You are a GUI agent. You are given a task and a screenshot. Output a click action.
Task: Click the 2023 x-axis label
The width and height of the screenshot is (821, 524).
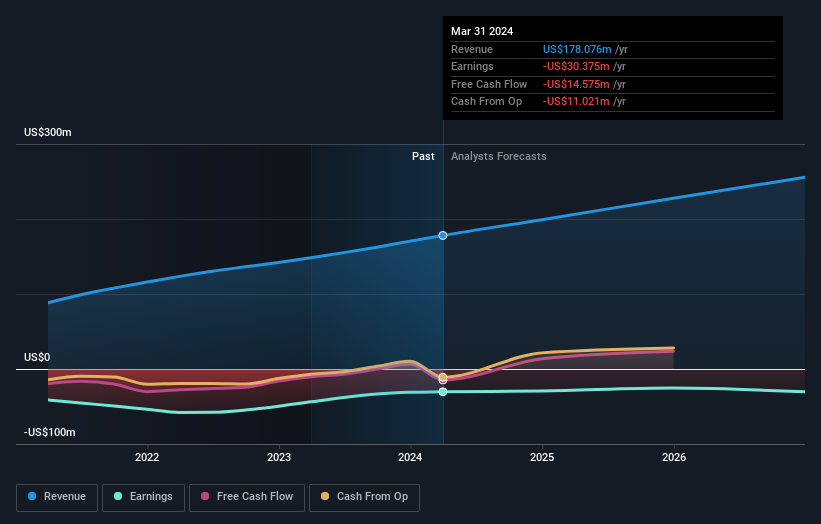tap(279, 457)
